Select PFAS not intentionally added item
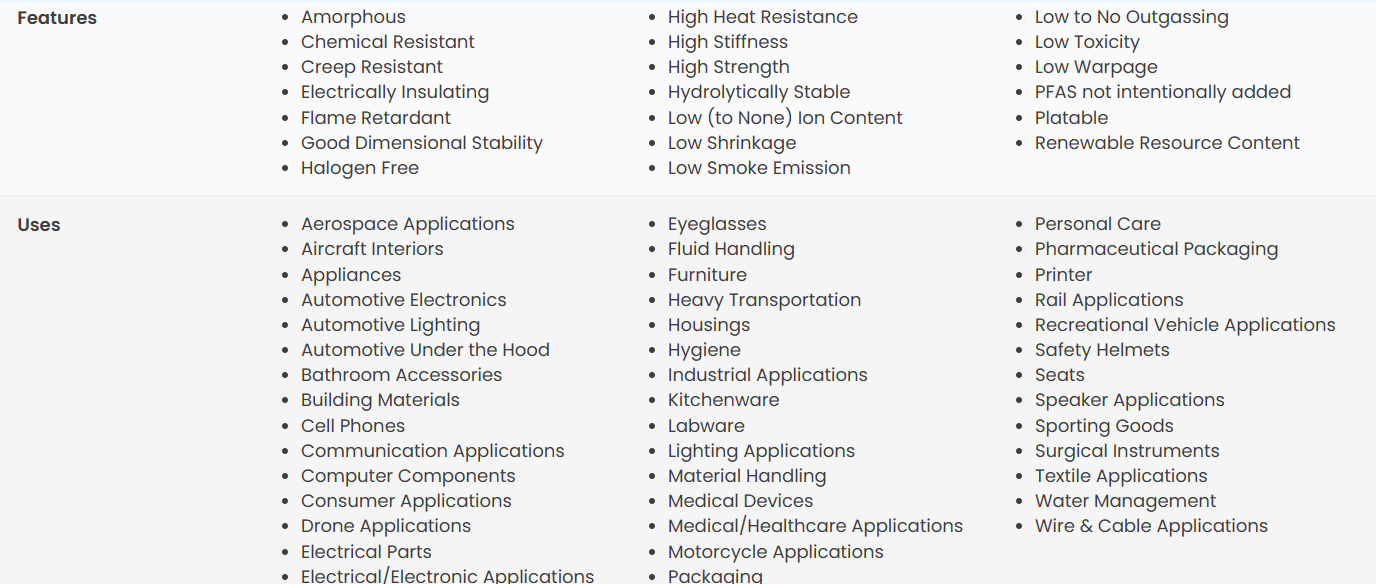The height and width of the screenshot is (584, 1376). [1163, 92]
